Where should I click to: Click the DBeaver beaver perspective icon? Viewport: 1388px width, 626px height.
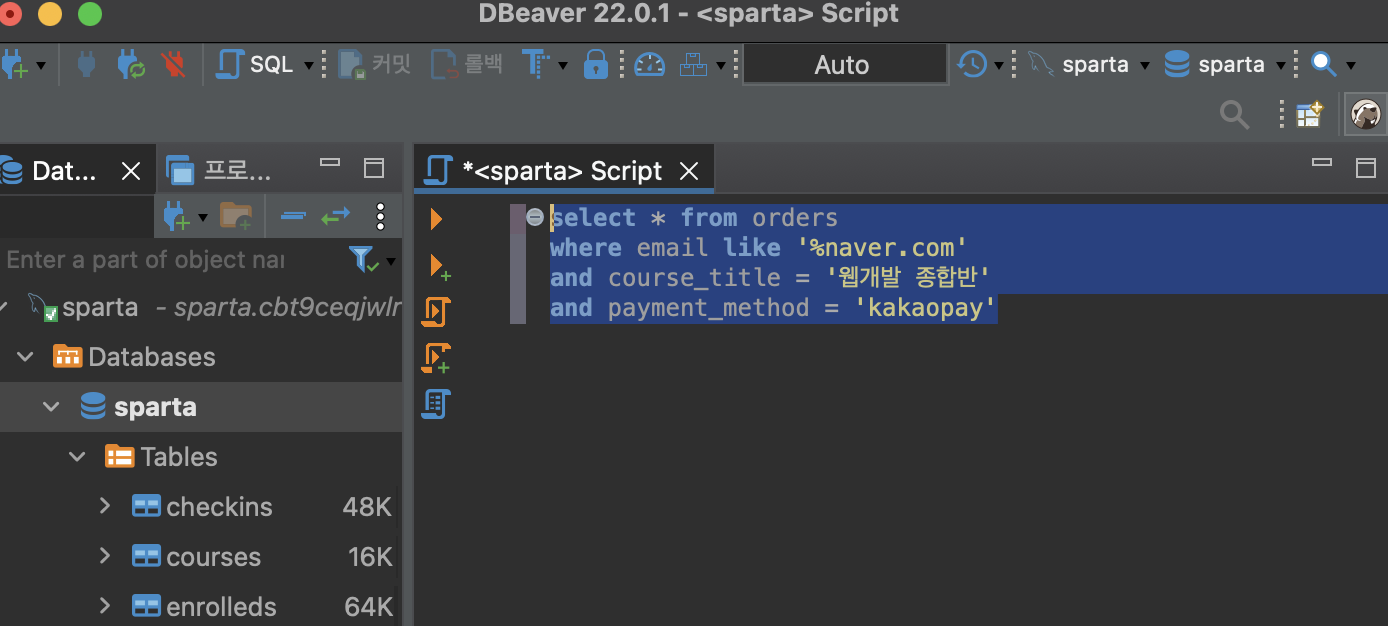coord(1366,114)
